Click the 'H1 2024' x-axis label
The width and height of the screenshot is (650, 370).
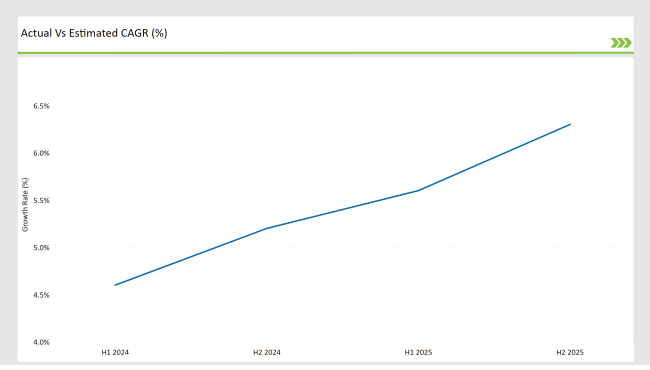click(x=115, y=353)
